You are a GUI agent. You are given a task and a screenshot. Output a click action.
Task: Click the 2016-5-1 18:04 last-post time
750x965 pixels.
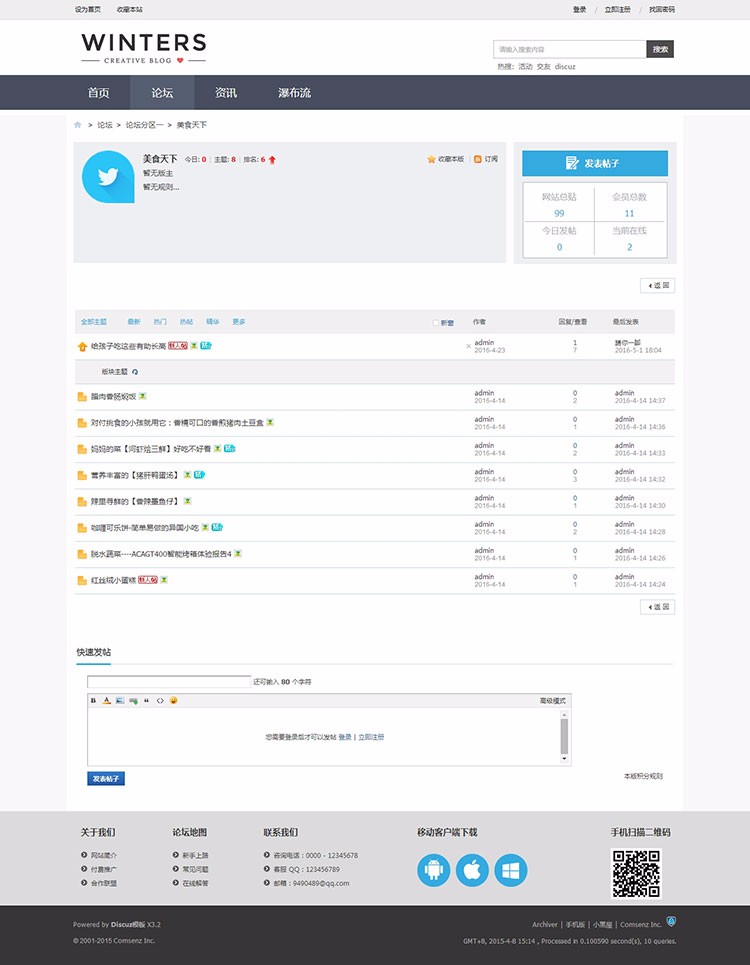[x=638, y=350]
